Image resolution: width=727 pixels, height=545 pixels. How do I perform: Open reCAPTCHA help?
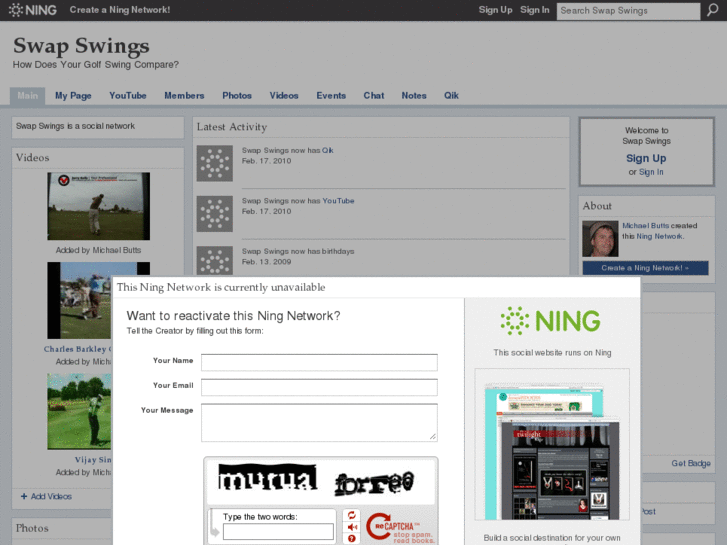pos(352,539)
